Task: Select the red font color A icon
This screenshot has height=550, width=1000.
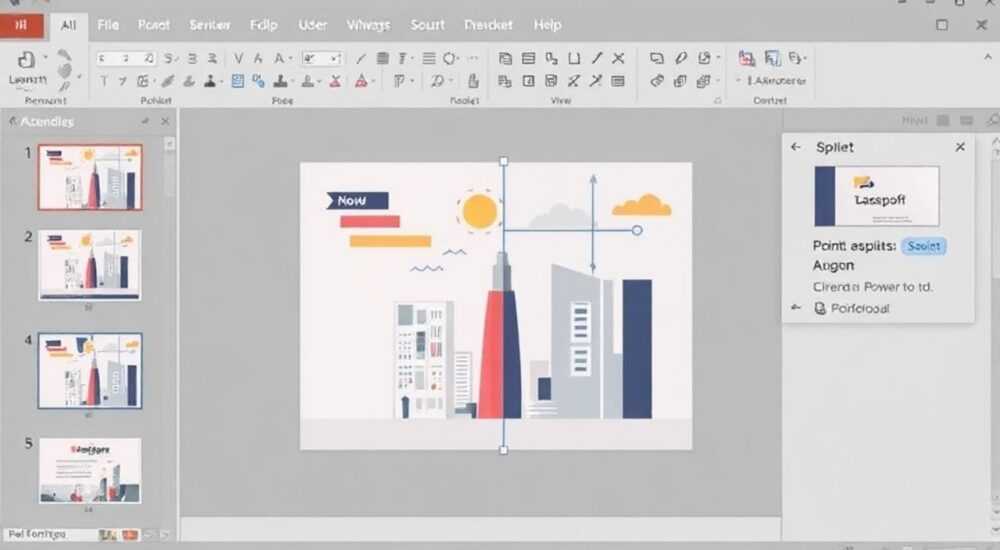Action: click(361, 81)
